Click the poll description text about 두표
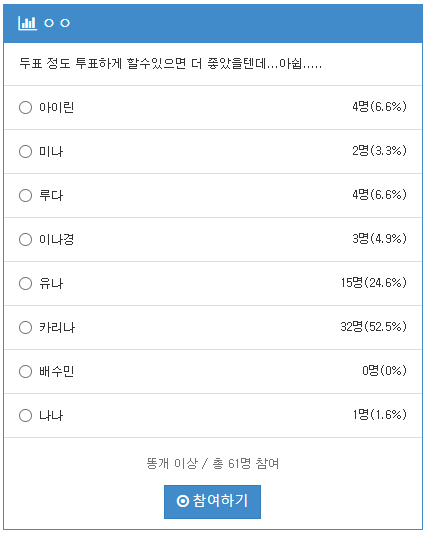Image resolution: width=429 pixels, height=536 pixels. click(x=171, y=64)
